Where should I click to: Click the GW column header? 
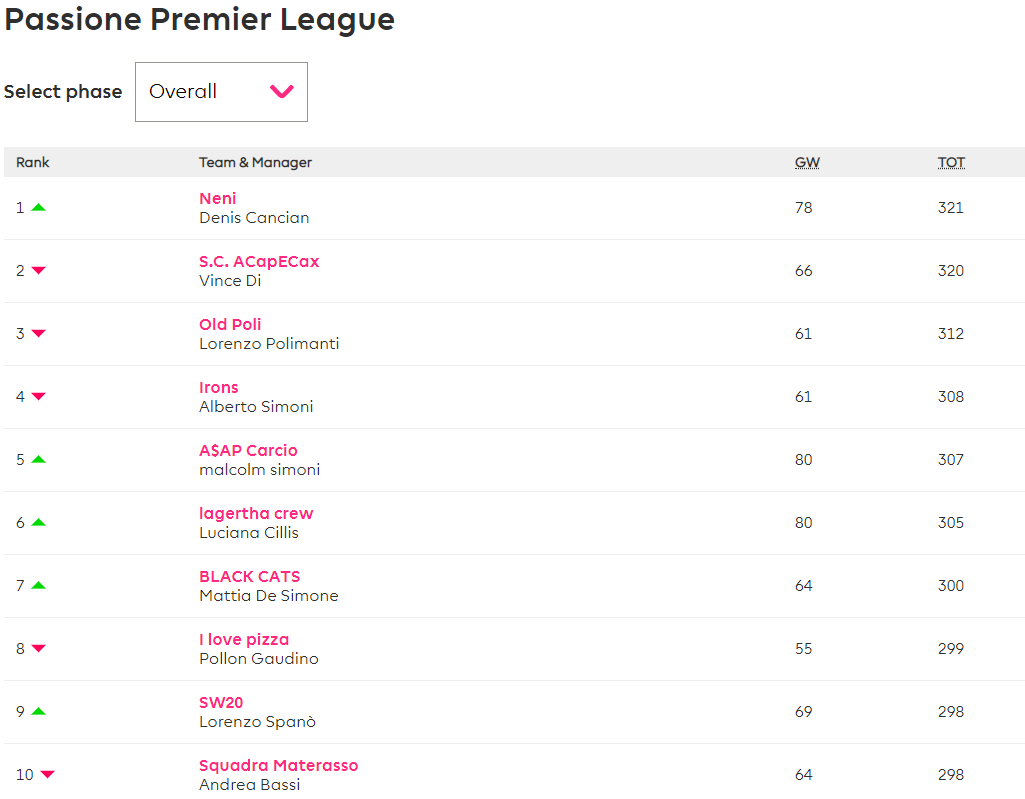807,162
